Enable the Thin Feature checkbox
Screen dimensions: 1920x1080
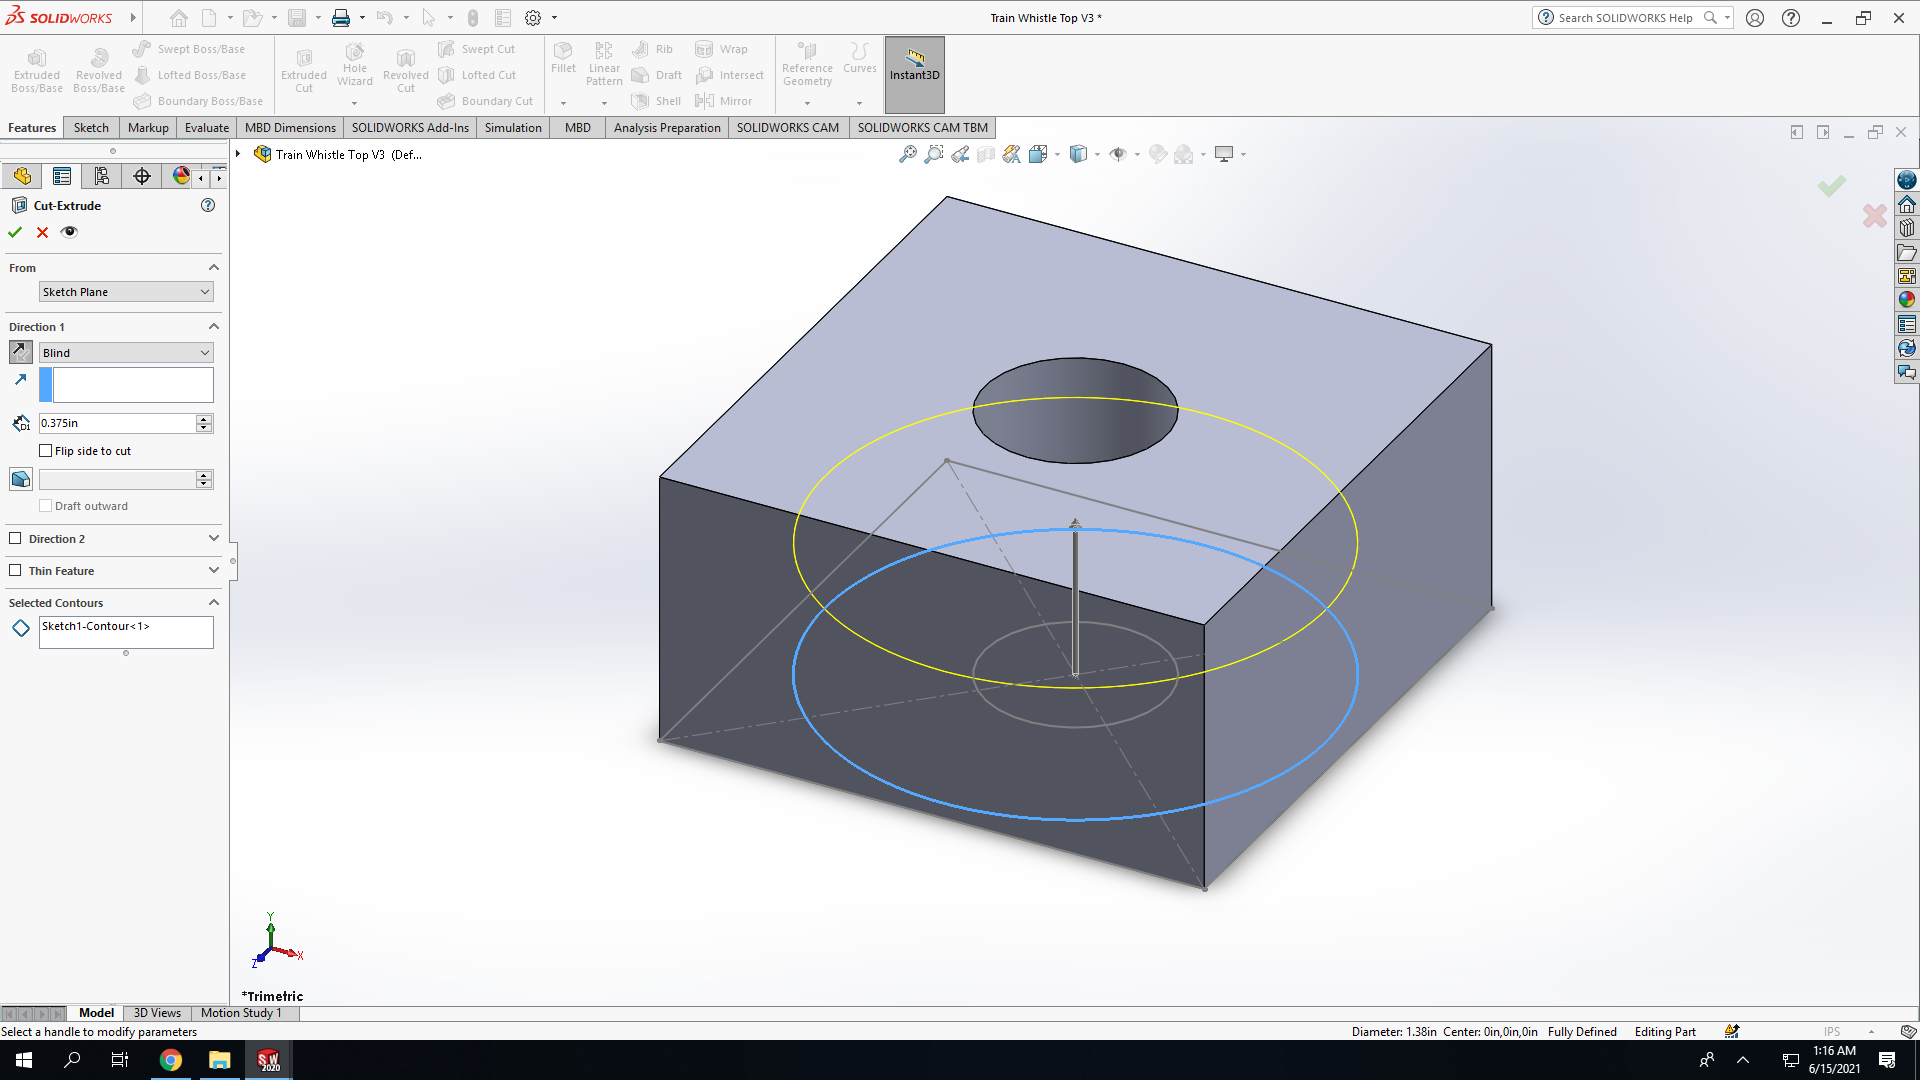click(15, 570)
